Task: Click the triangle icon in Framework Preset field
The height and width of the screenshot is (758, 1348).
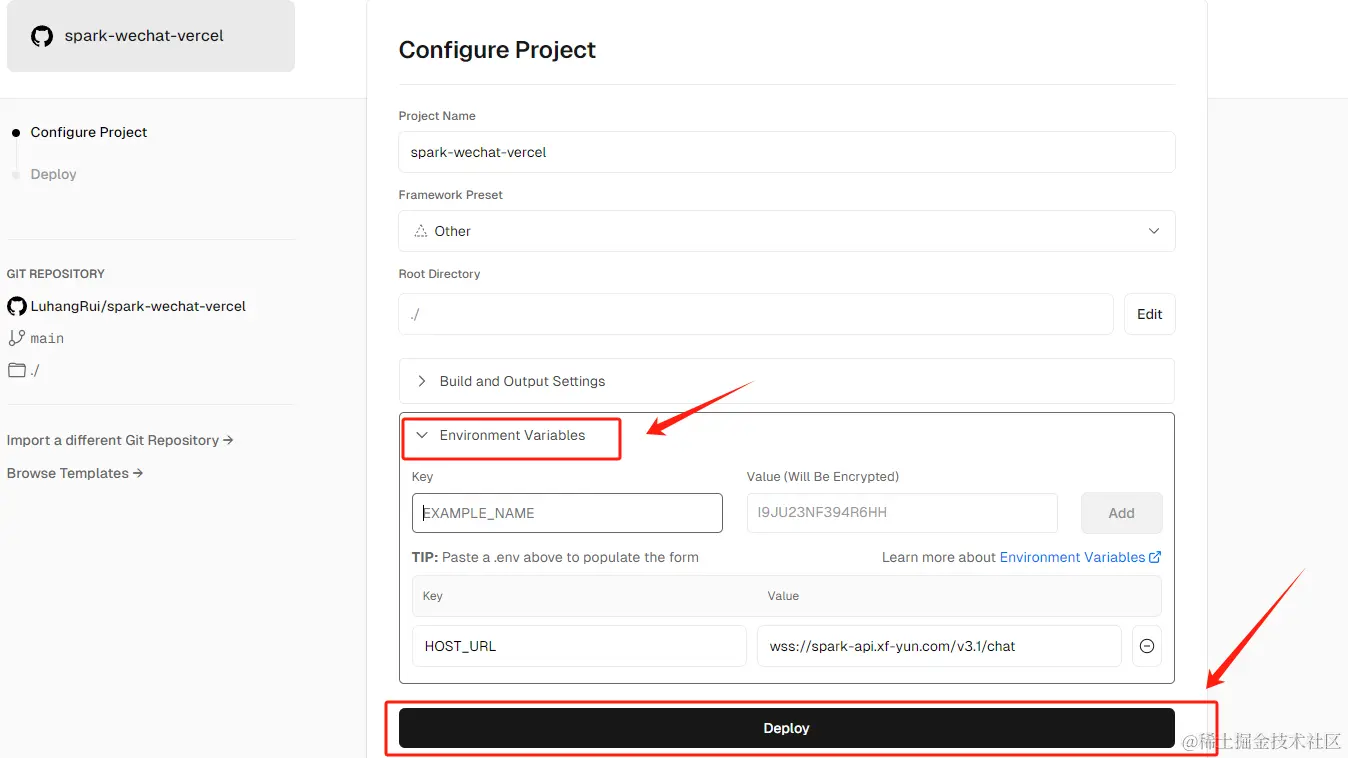Action: [420, 231]
